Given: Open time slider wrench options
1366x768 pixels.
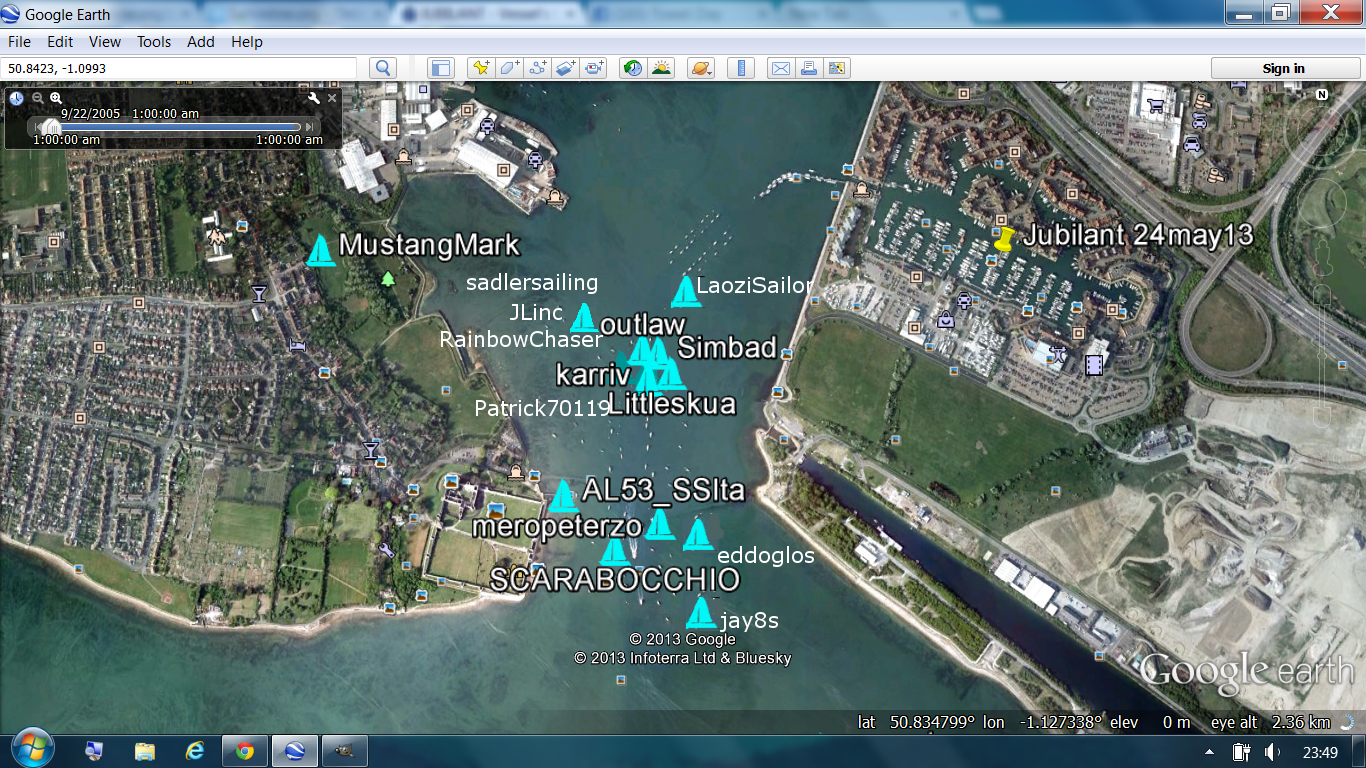Looking at the screenshot, I should pos(313,98).
